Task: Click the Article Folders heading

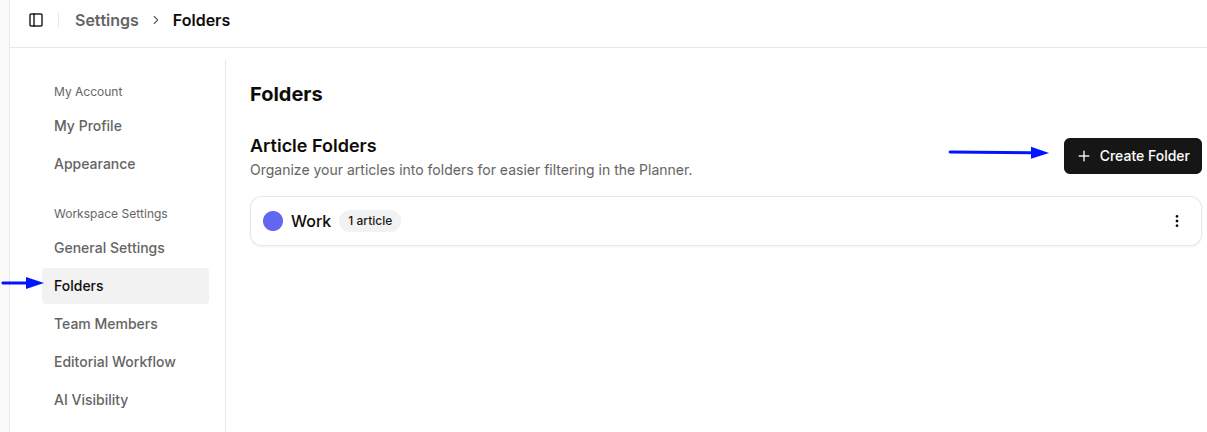Action: pos(313,146)
